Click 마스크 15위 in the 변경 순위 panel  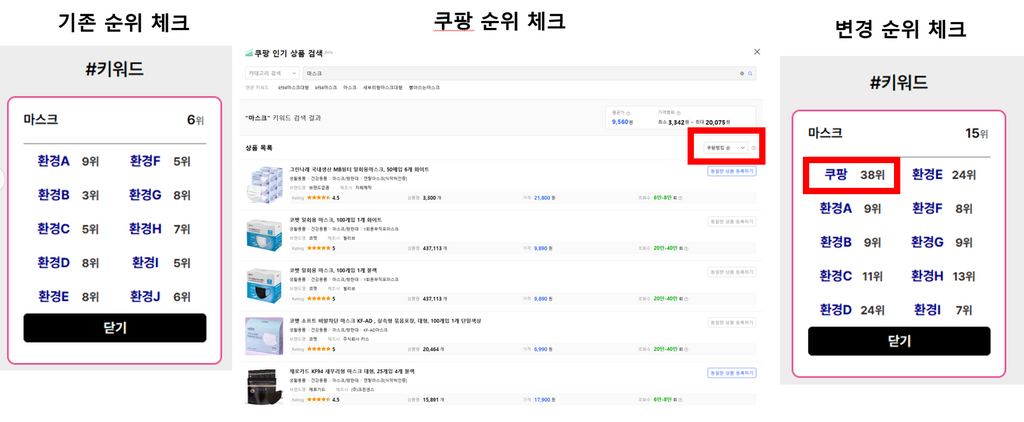pyautogui.click(x=899, y=133)
